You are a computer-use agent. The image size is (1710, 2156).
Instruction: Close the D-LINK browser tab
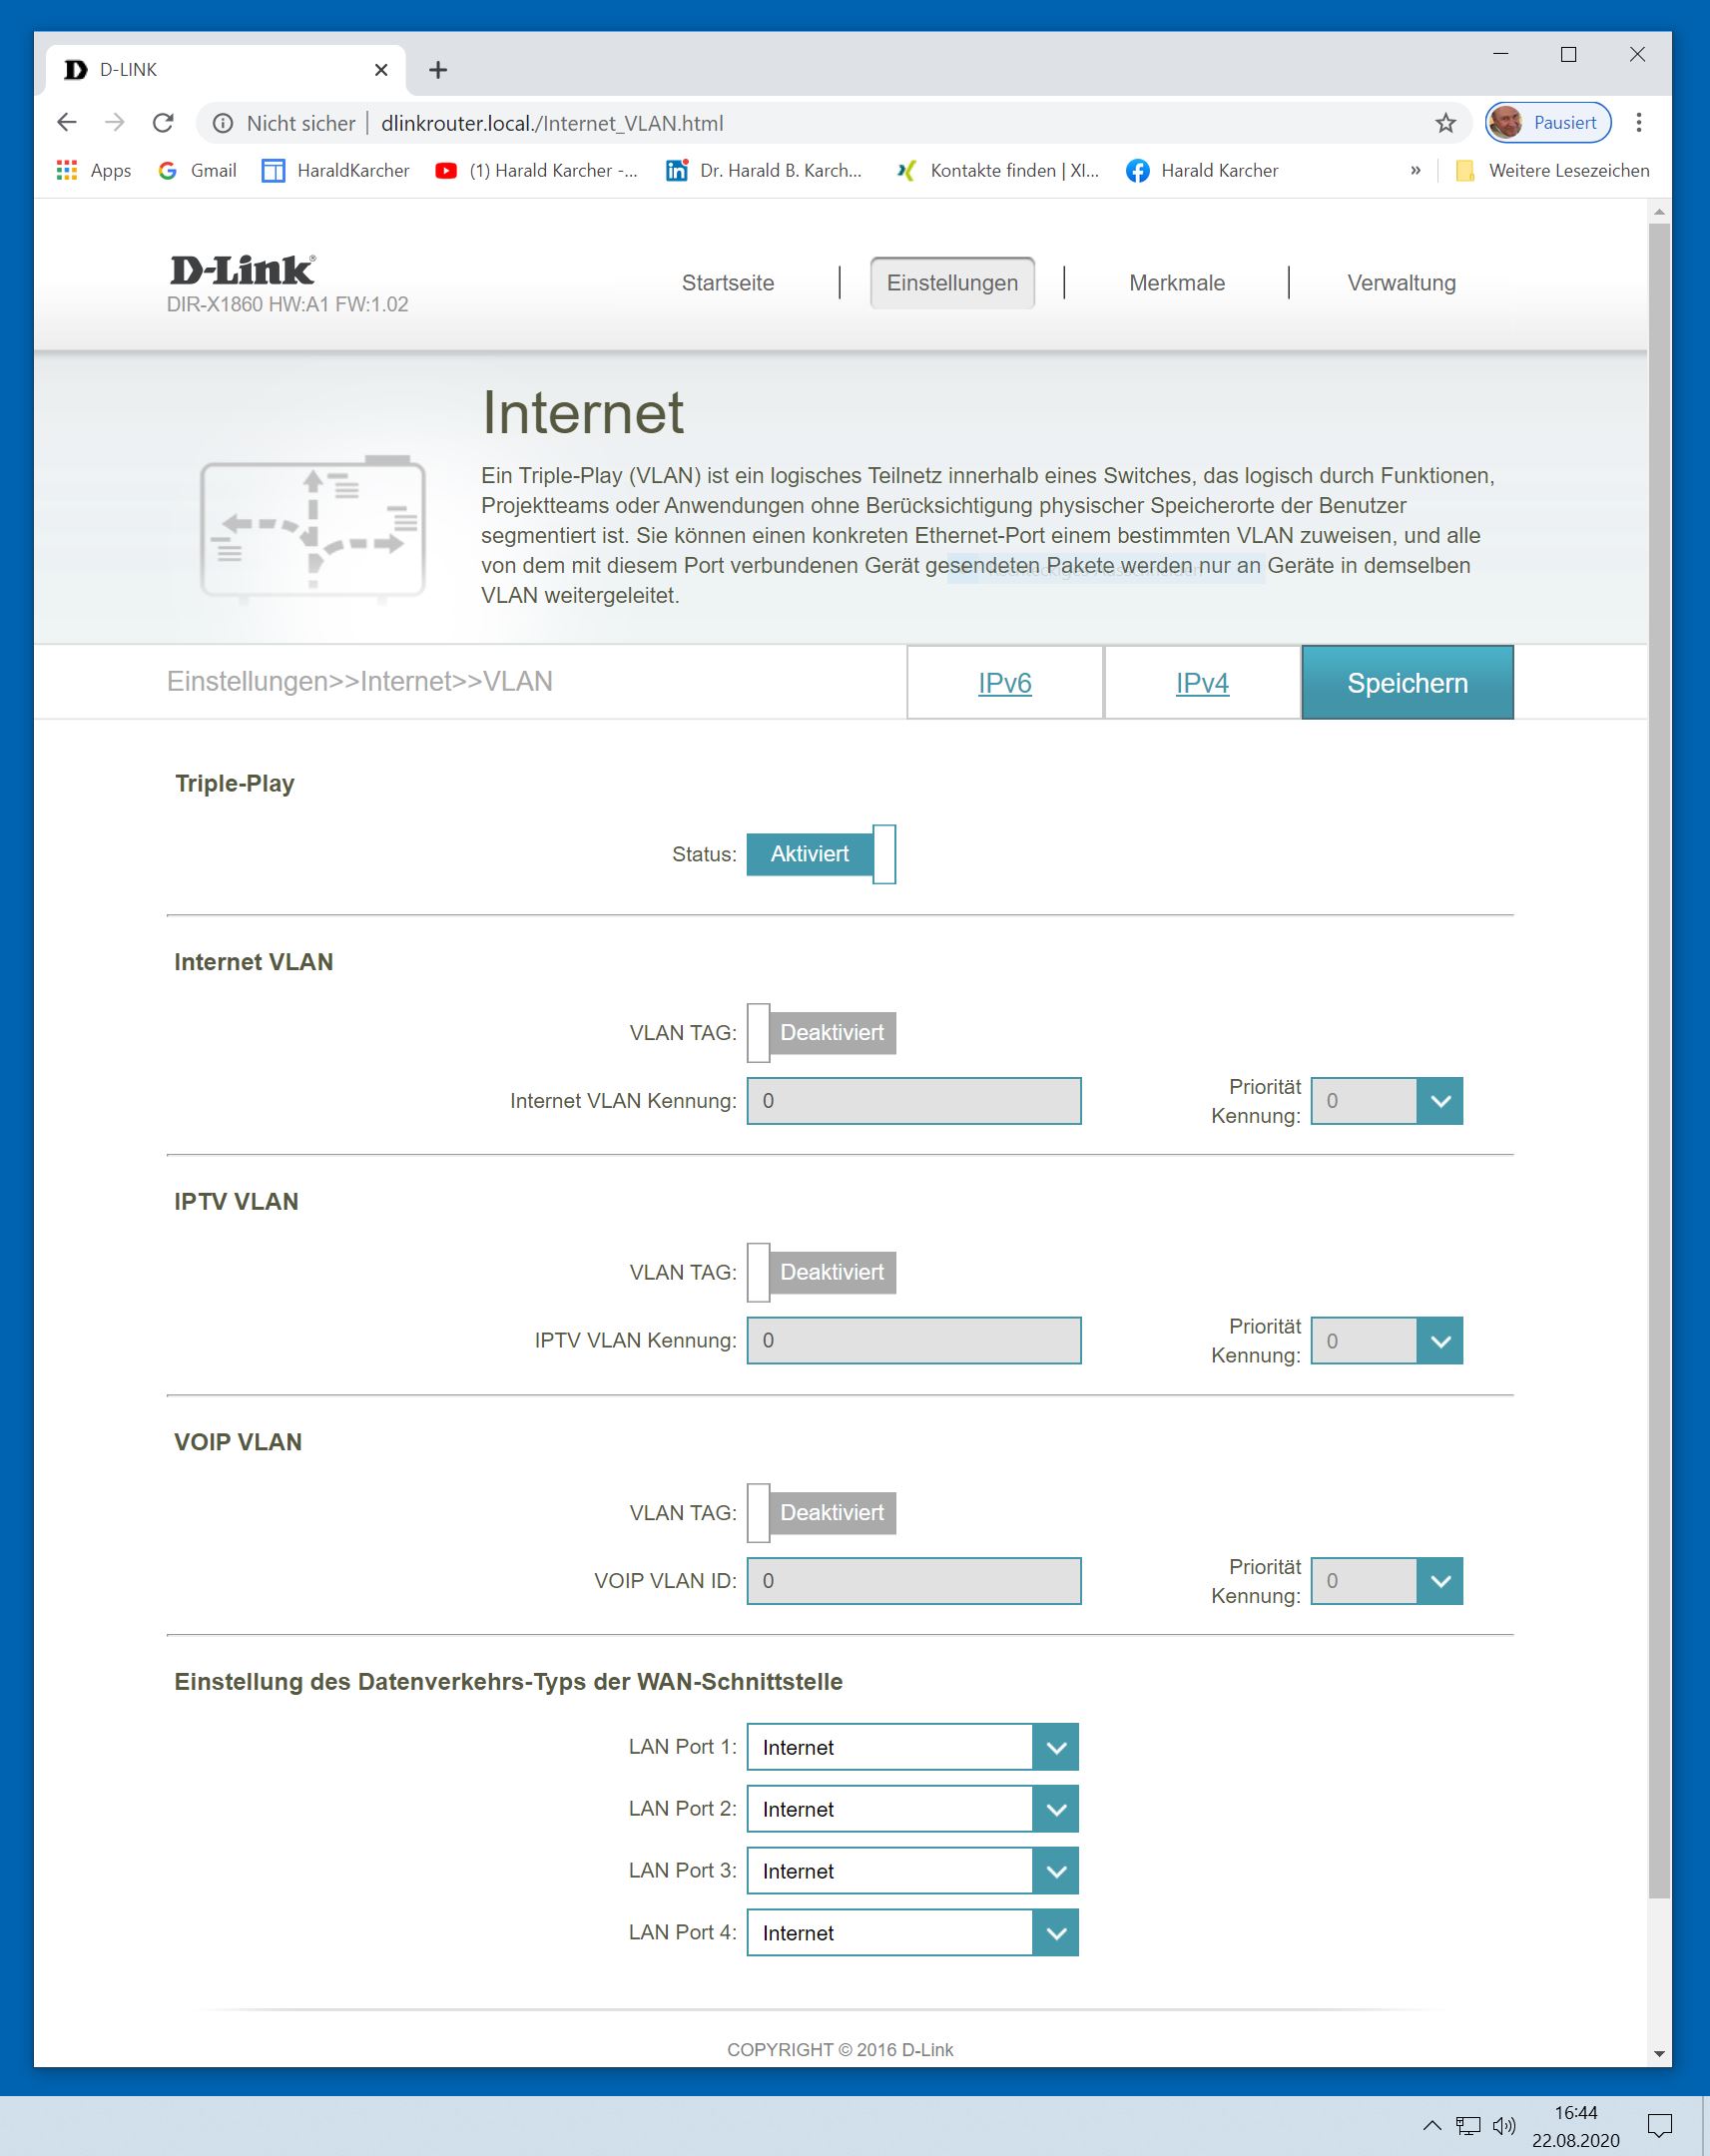(x=381, y=70)
